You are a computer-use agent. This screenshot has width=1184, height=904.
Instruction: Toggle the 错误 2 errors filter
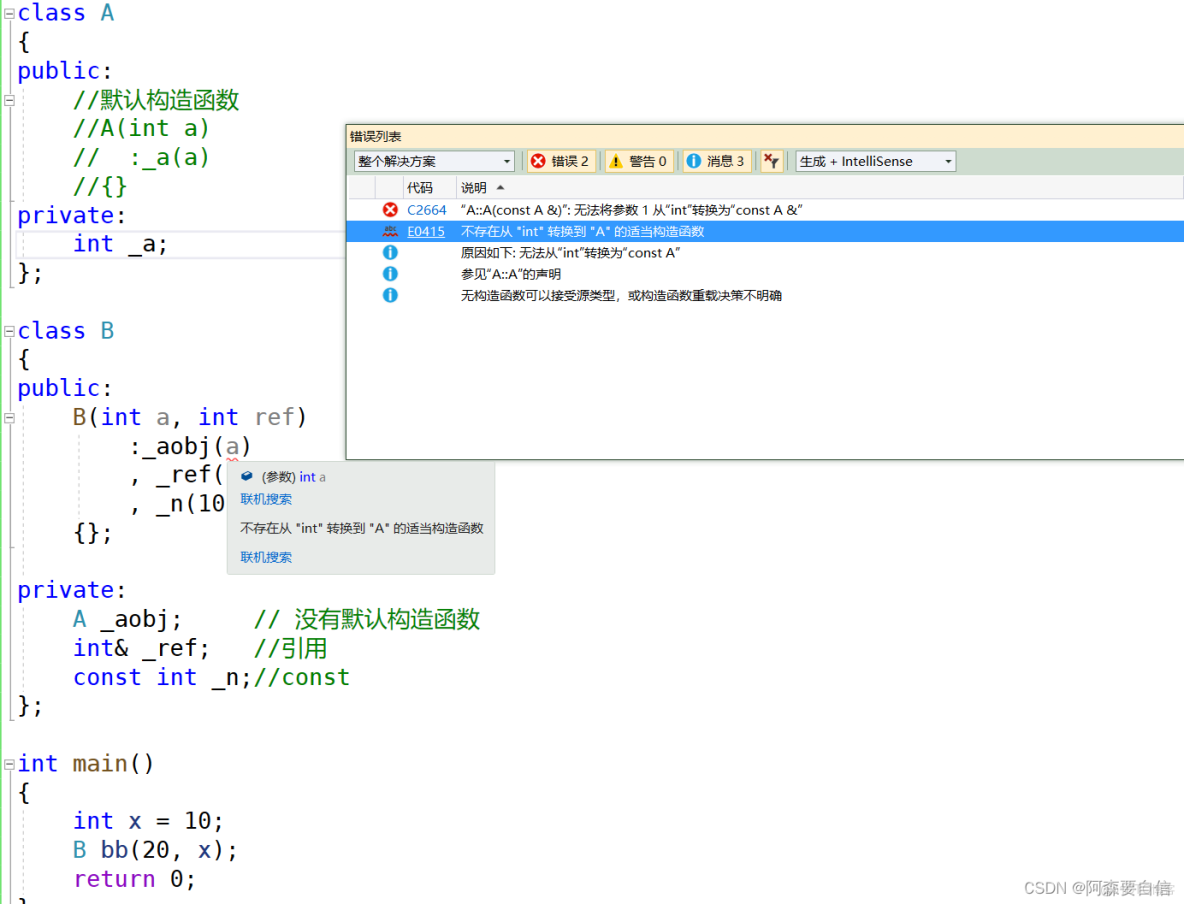click(560, 161)
